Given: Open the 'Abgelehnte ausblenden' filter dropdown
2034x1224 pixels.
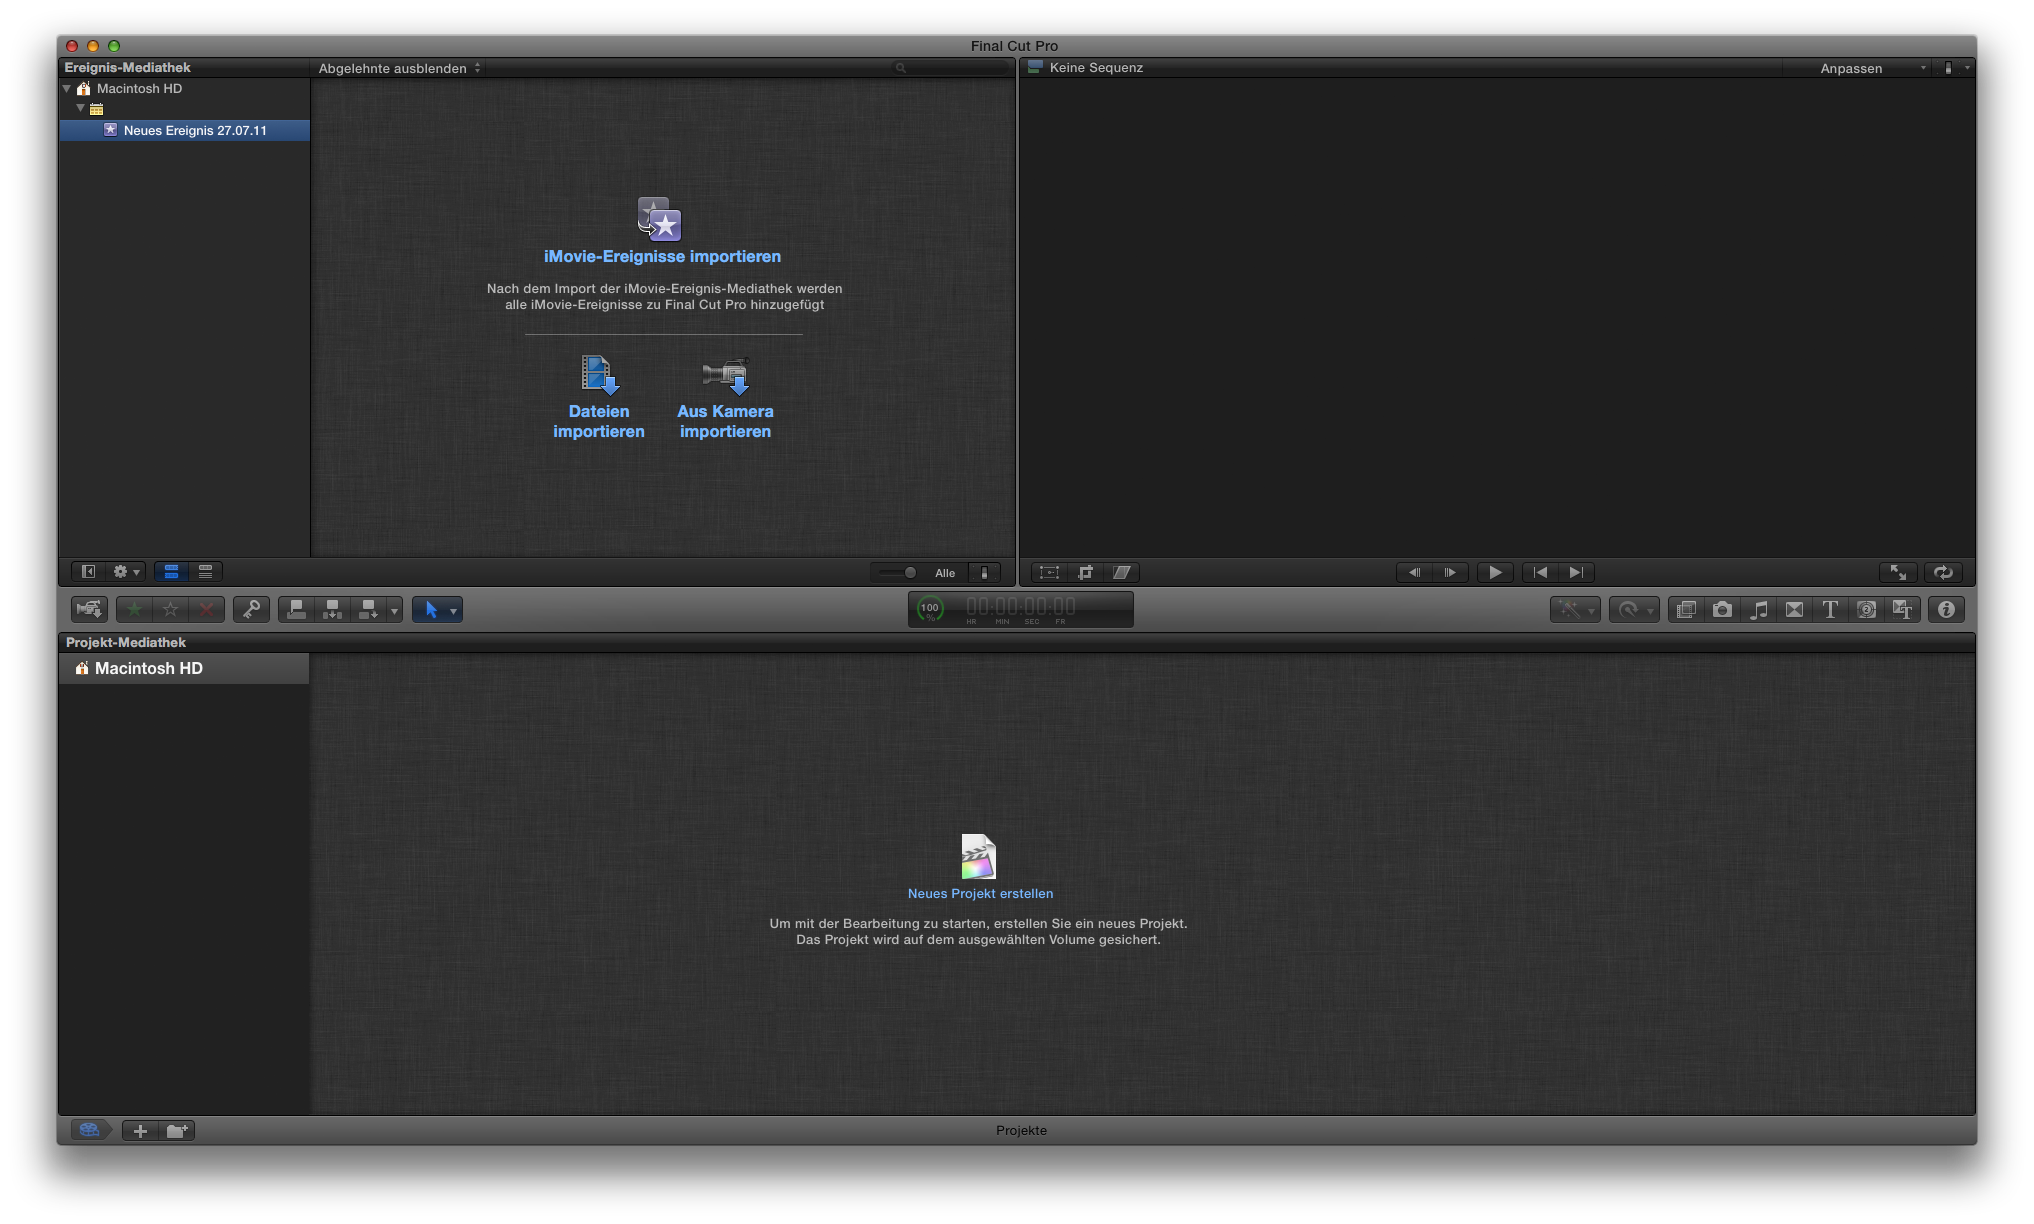Looking at the screenshot, I should [x=399, y=68].
